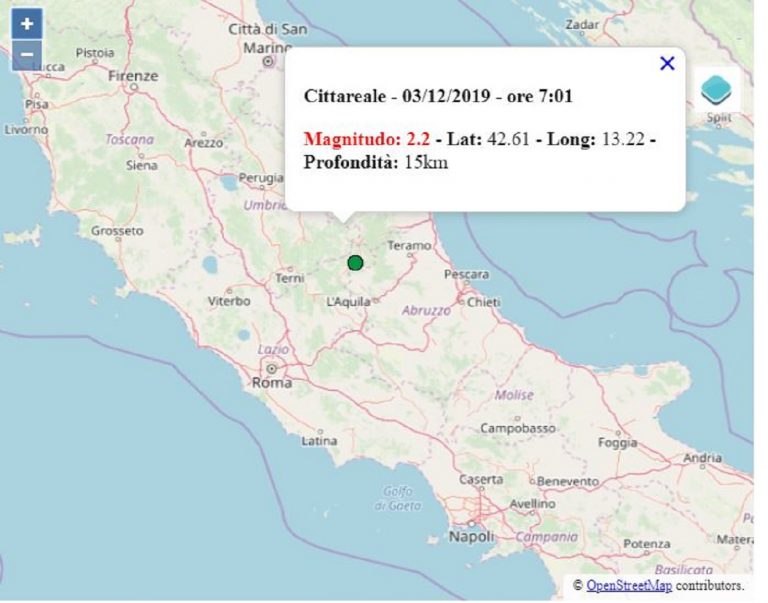Click the Profondità 15km popup text
Image resolution: width=768 pixels, height=603 pixels.
click(x=376, y=162)
